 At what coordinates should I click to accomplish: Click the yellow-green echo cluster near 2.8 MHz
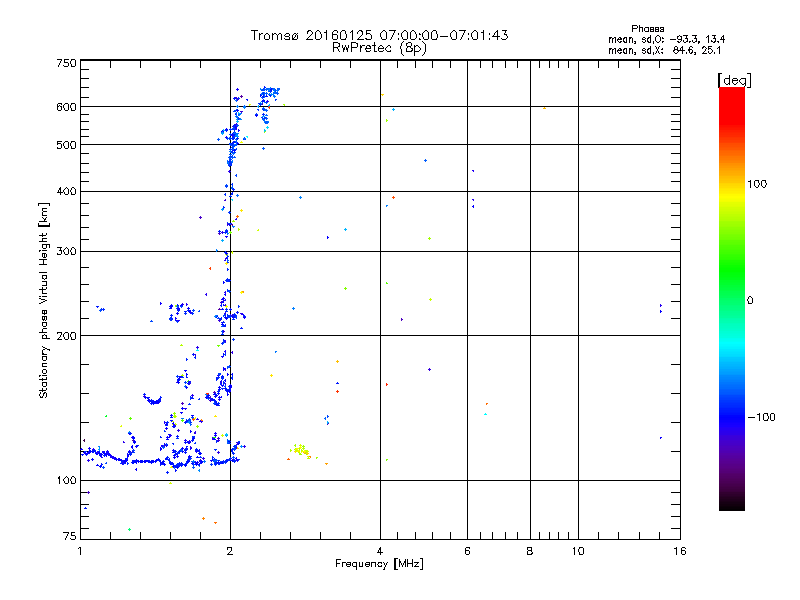301,451
